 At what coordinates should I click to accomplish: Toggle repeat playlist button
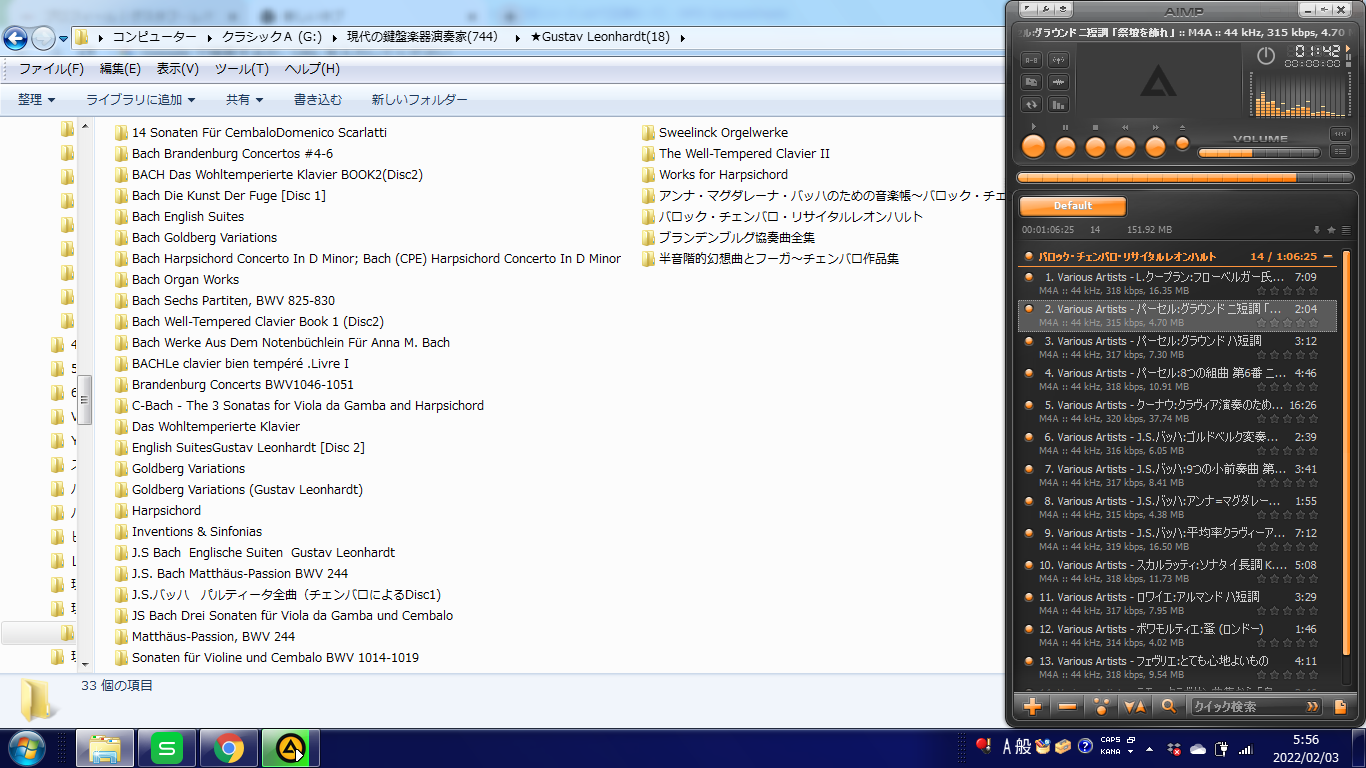pyautogui.click(x=1031, y=104)
